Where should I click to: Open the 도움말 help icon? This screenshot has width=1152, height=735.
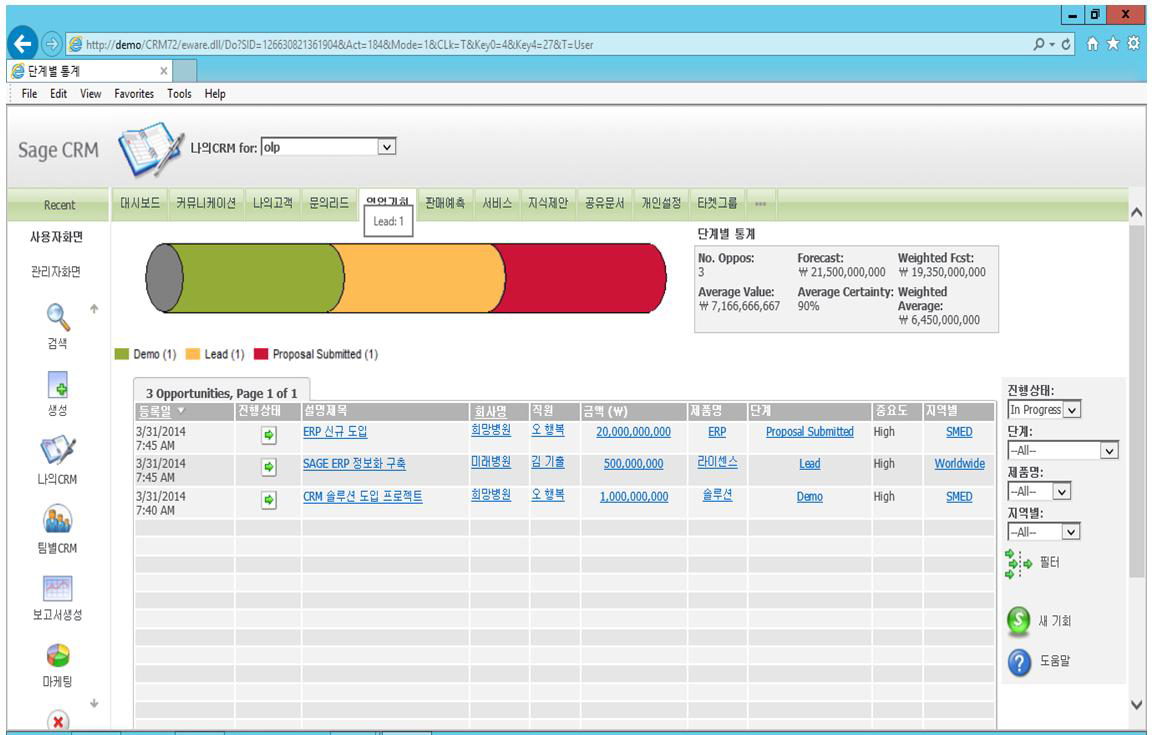tap(1019, 662)
